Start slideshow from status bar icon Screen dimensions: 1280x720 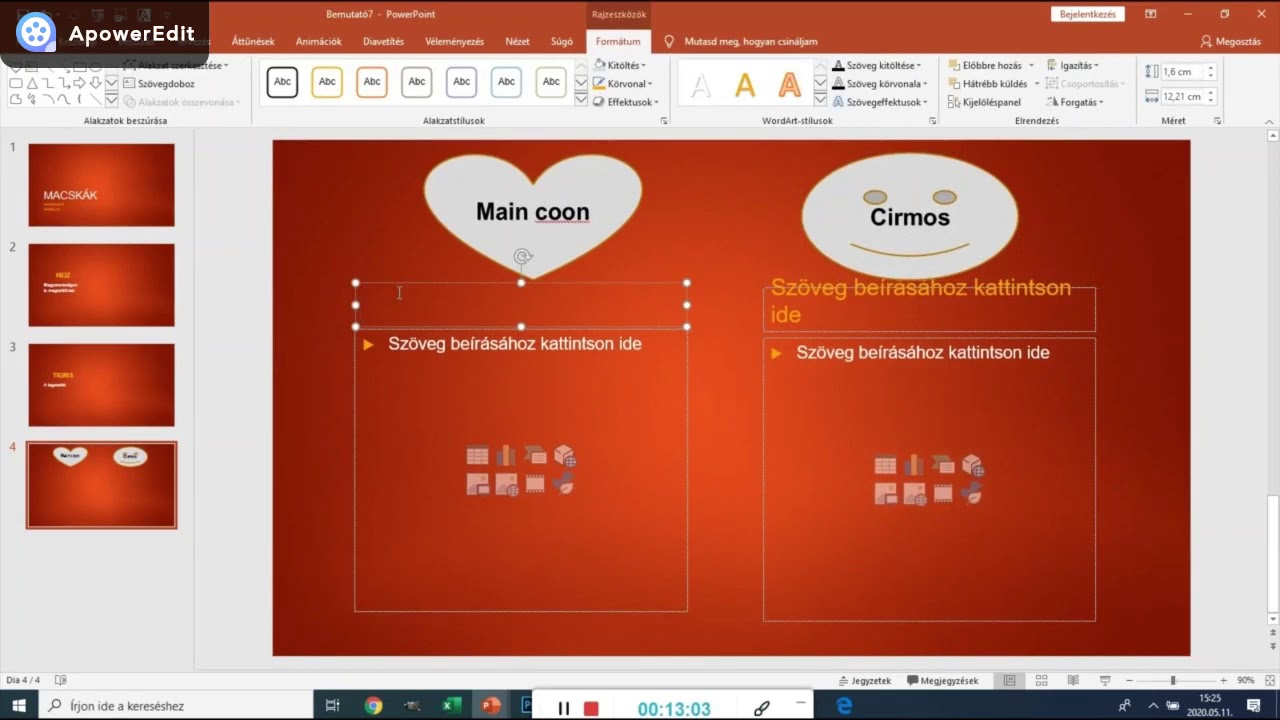[x=1104, y=680]
